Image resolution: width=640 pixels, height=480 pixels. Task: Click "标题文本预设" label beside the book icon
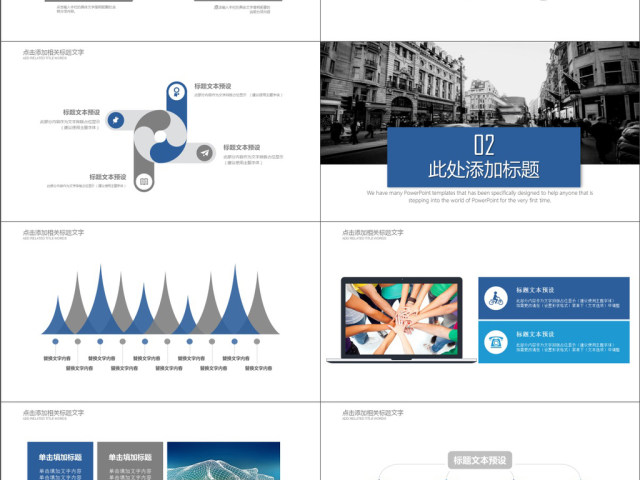[108, 177]
